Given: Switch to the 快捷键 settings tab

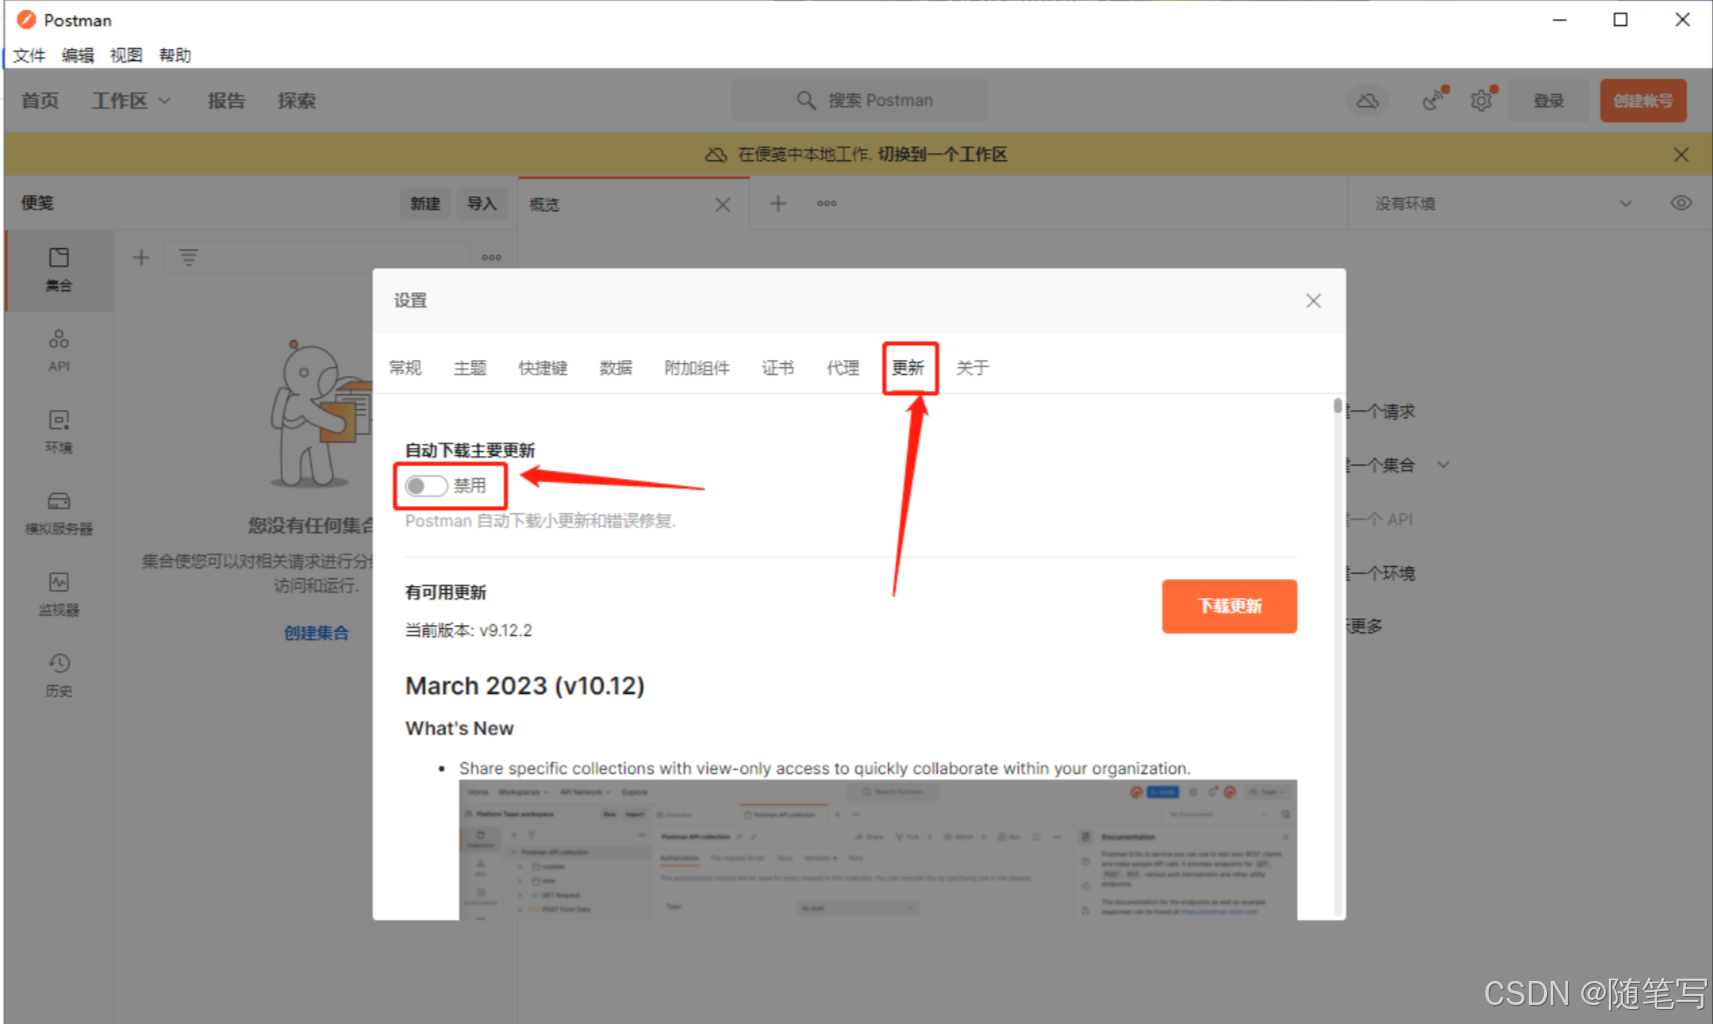Looking at the screenshot, I should tap(543, 368).
